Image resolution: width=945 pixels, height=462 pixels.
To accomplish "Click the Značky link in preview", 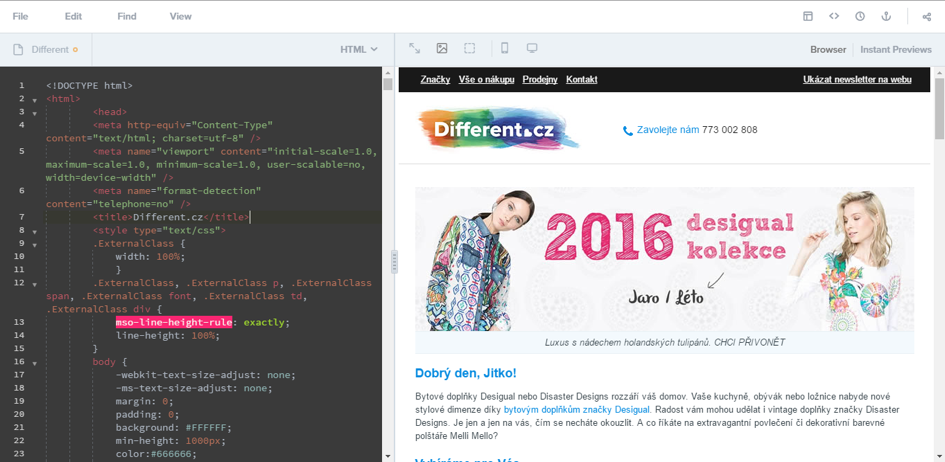I will [x=435, y=80].
